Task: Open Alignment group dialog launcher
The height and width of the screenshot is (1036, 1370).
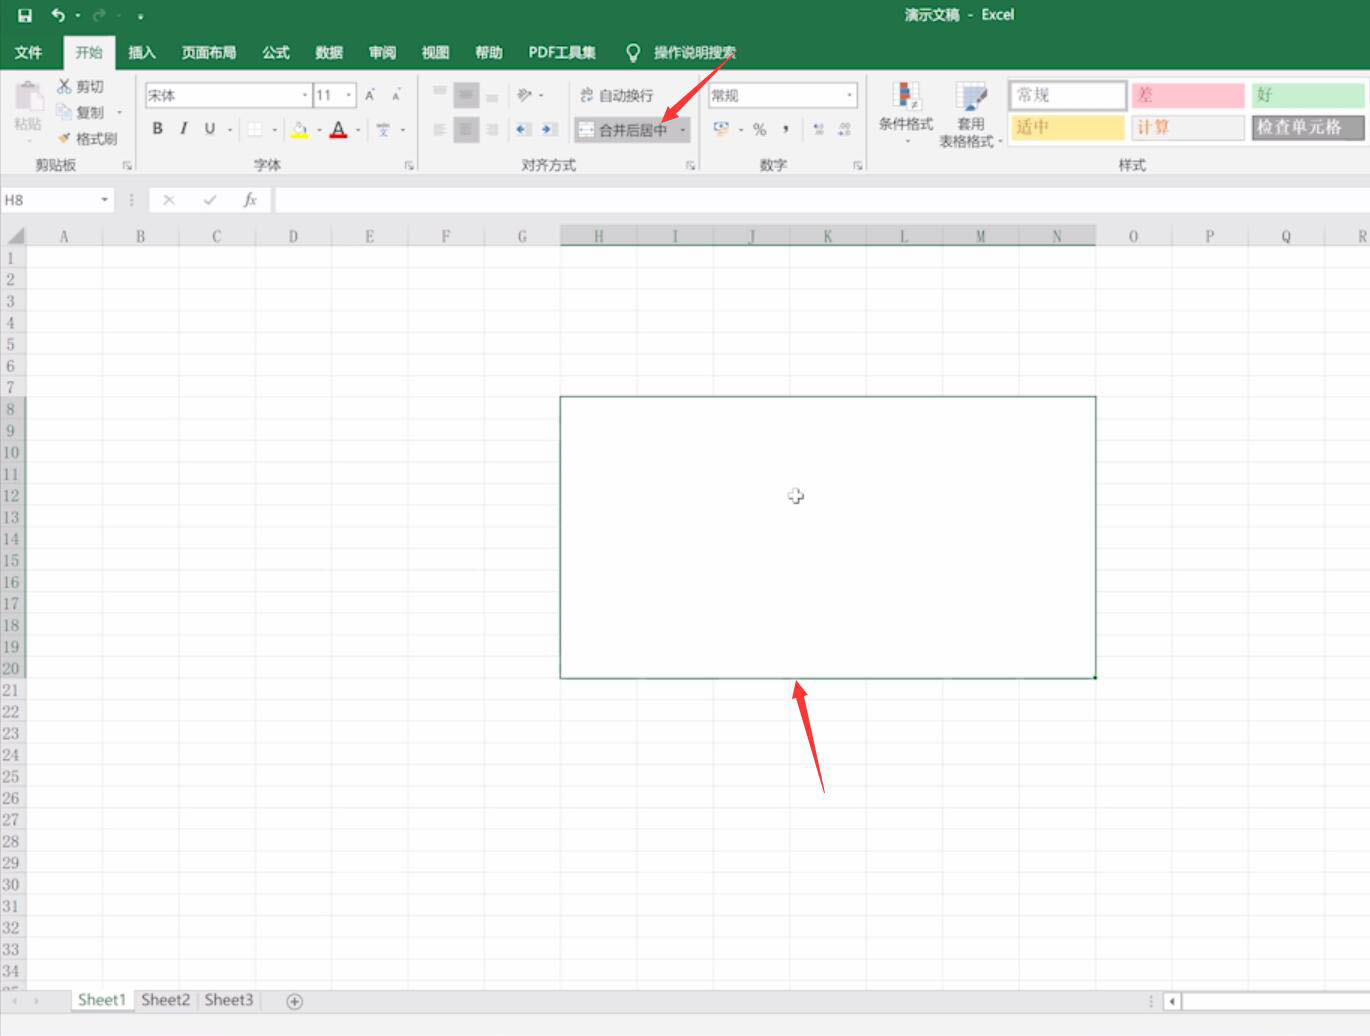Action: (690, 165)
